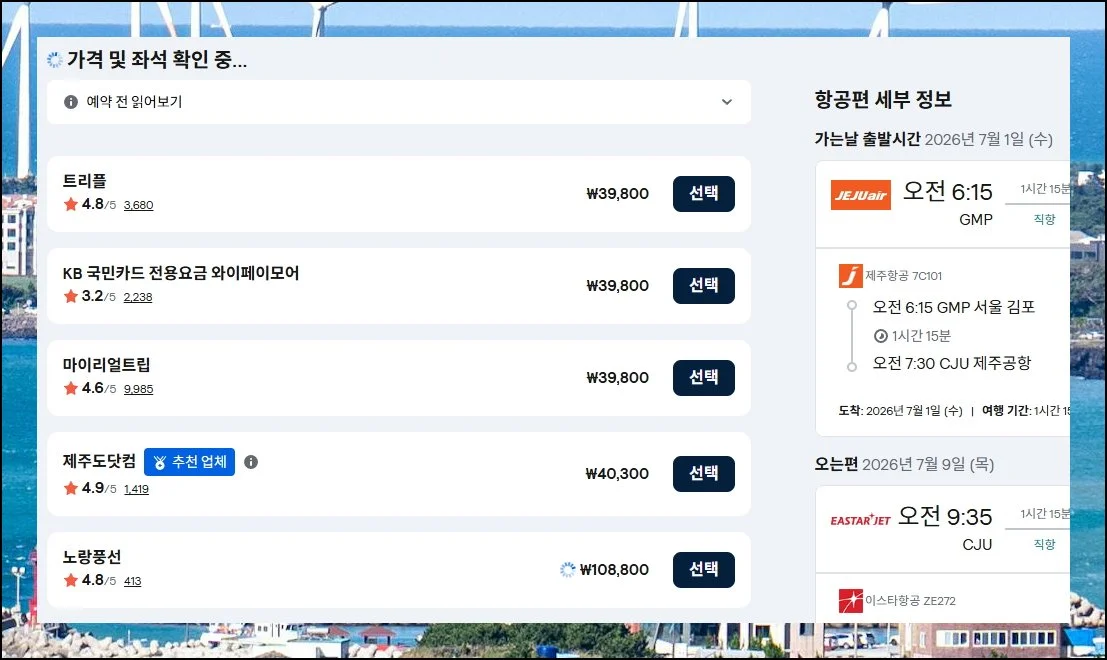Click the 추천 업체 badge
This screenshot has height=660, width=1107.
tap(189, 462)
